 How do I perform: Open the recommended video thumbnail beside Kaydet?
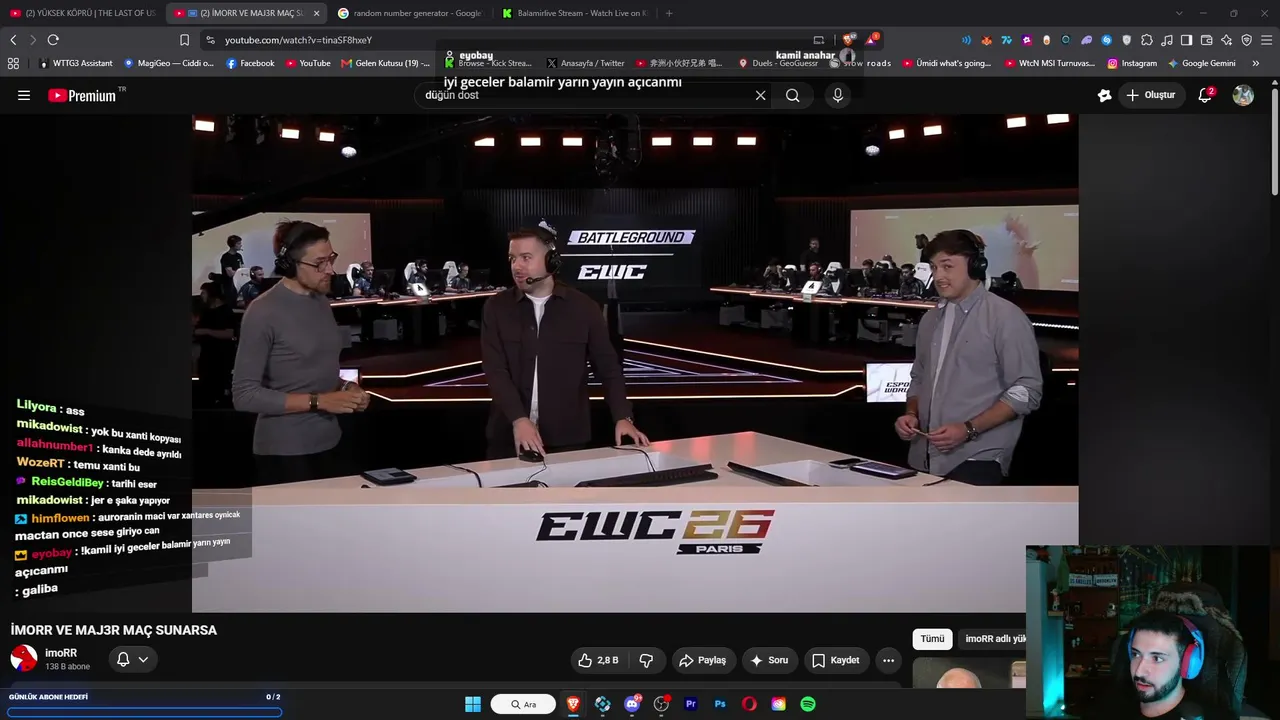(x=969, y=673)
